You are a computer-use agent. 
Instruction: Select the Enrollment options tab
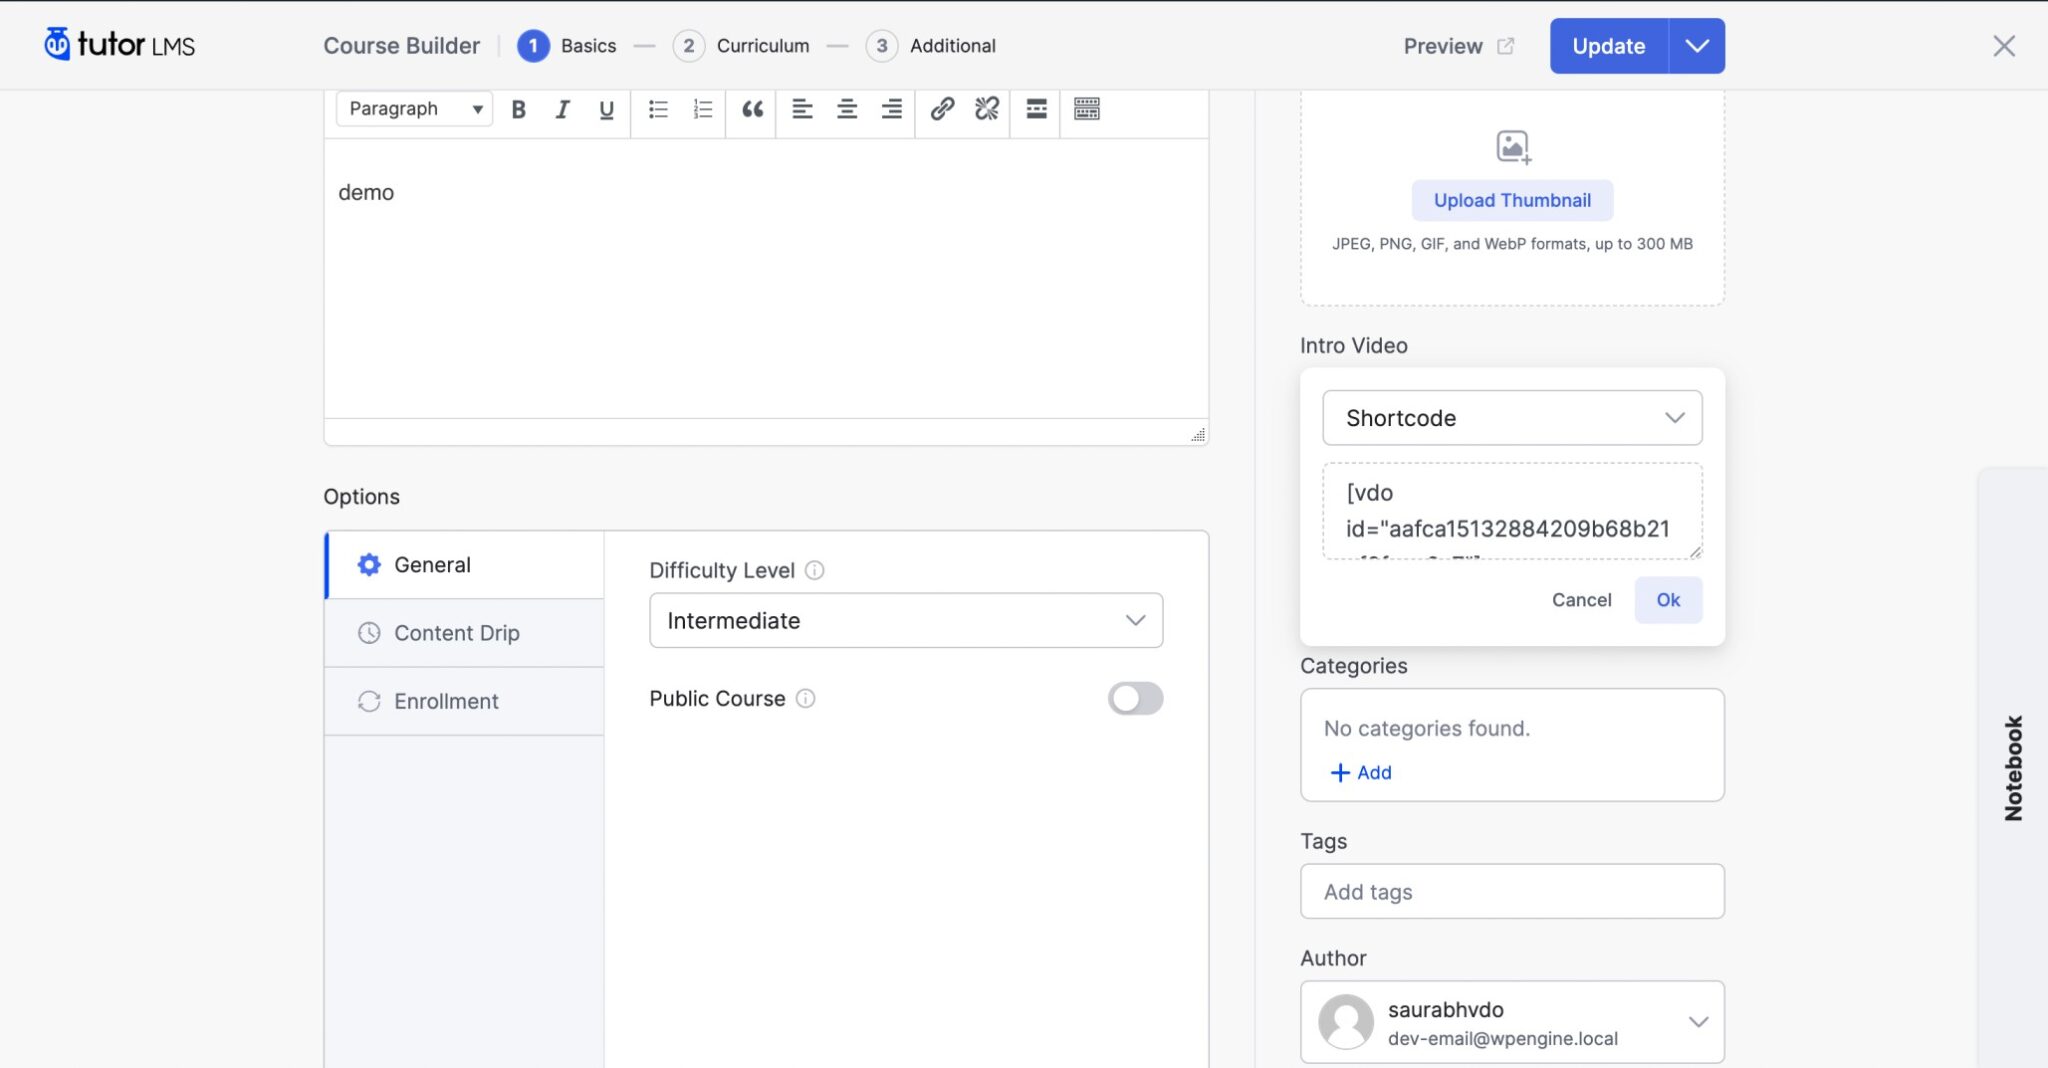pos(446,701)
